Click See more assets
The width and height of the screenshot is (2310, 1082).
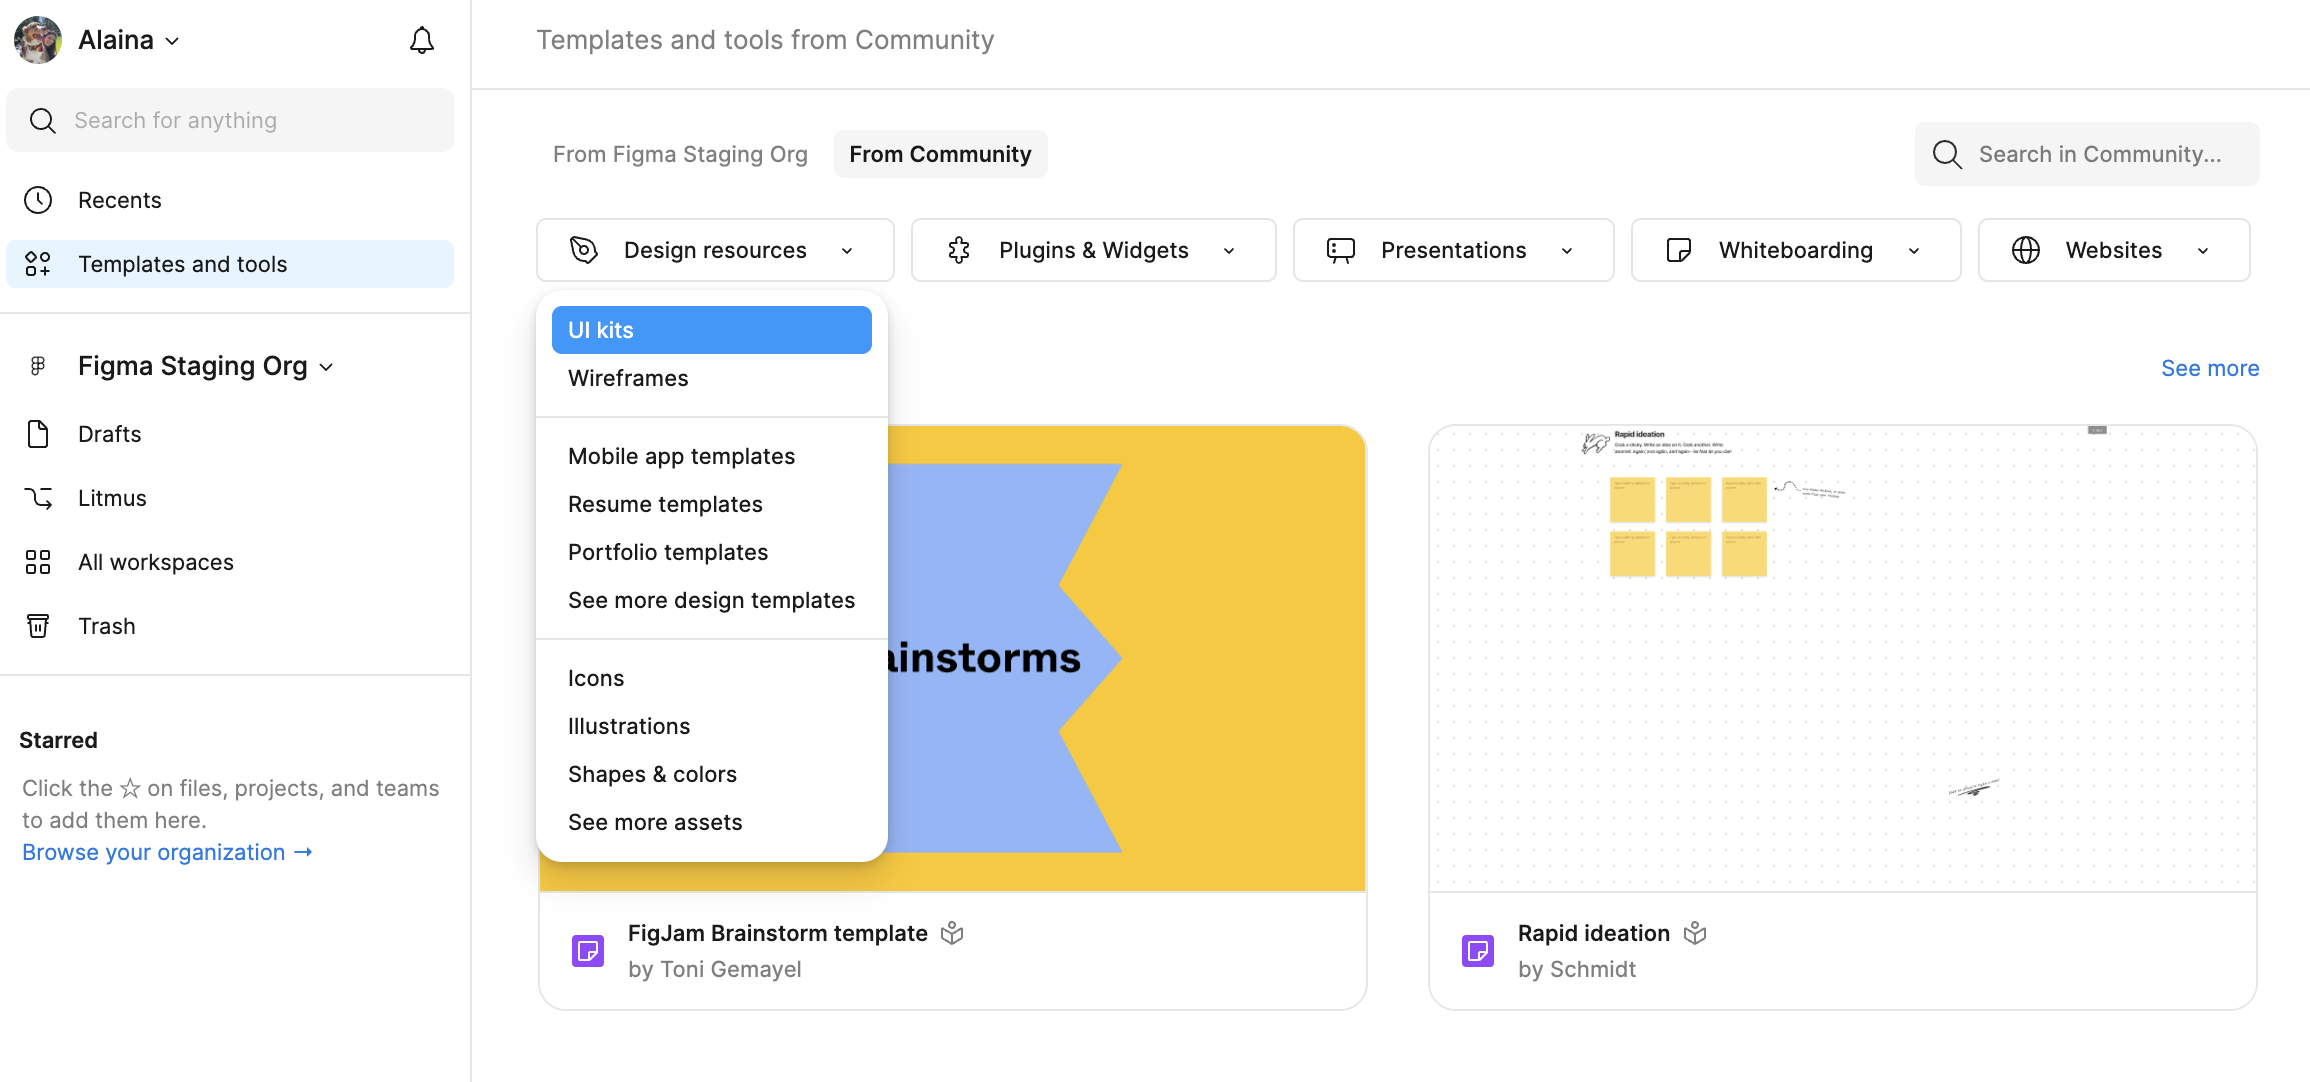pyautogui.click(x=712, y=822)
